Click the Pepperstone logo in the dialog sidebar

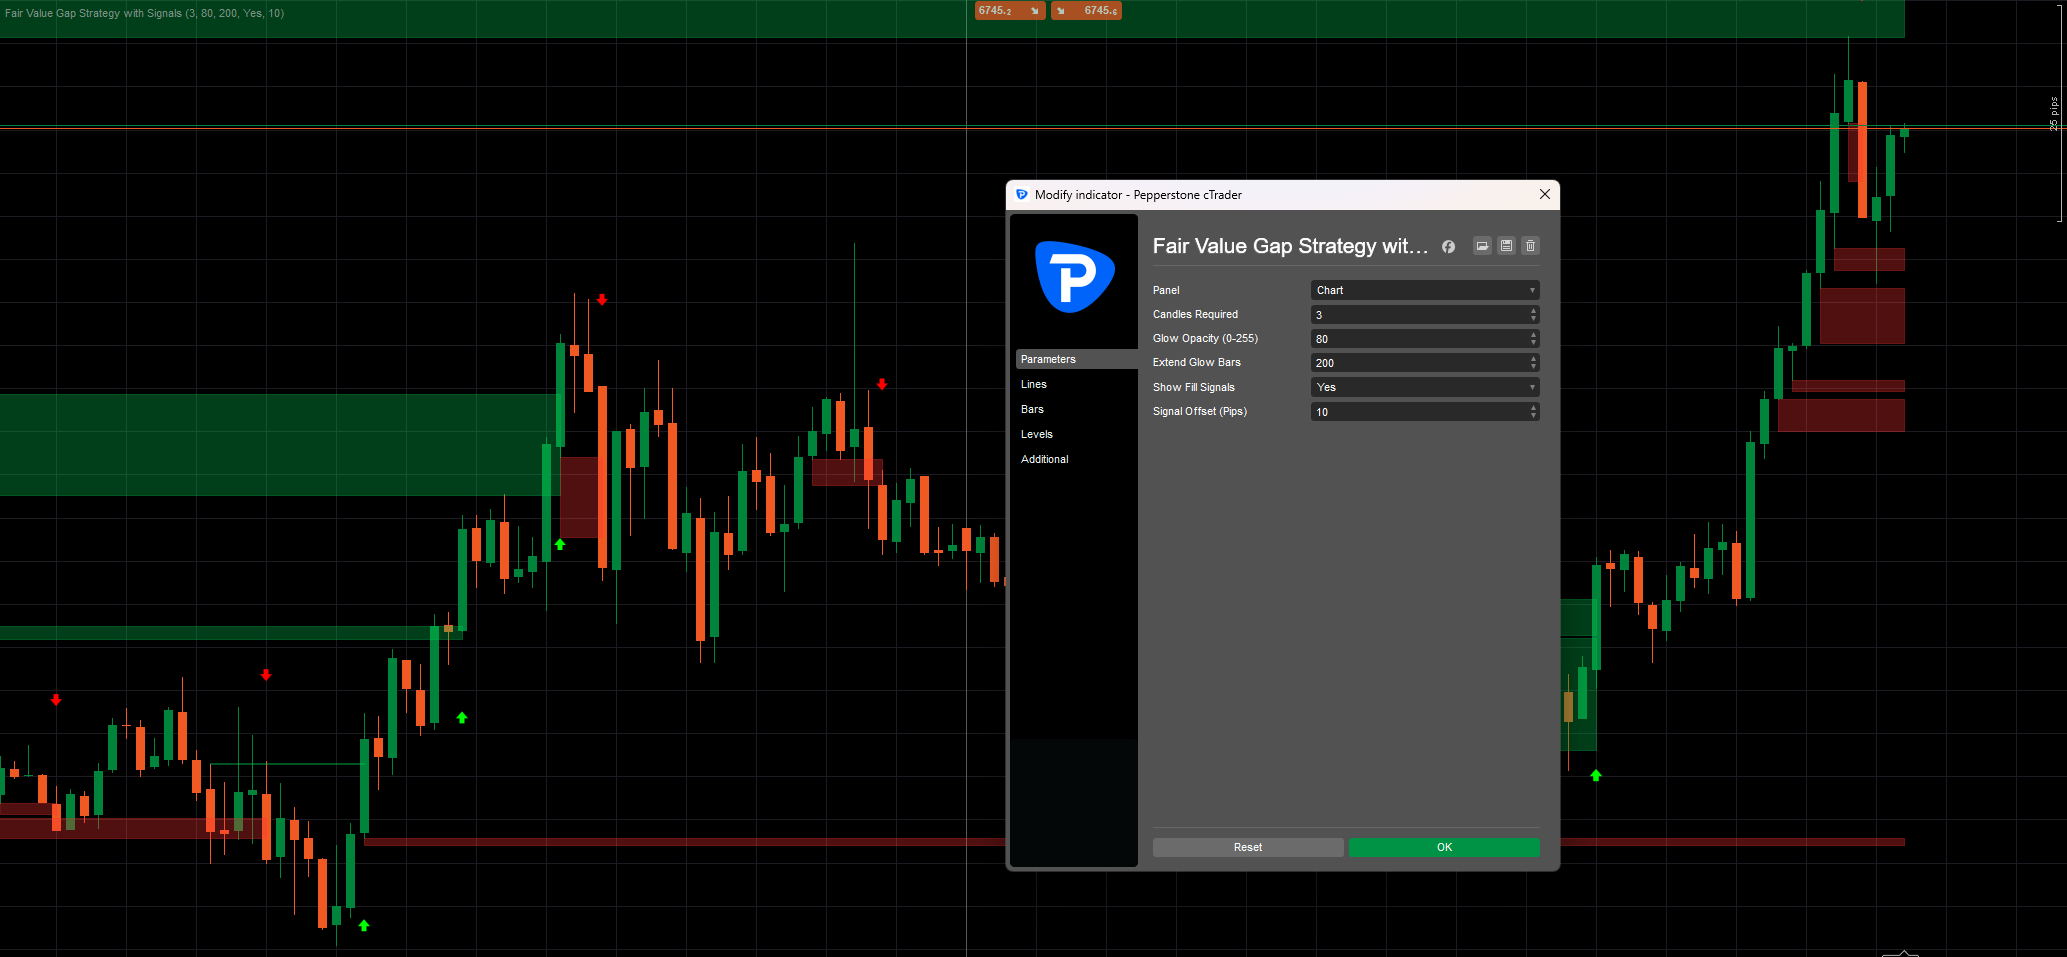tap(1075, 277)
